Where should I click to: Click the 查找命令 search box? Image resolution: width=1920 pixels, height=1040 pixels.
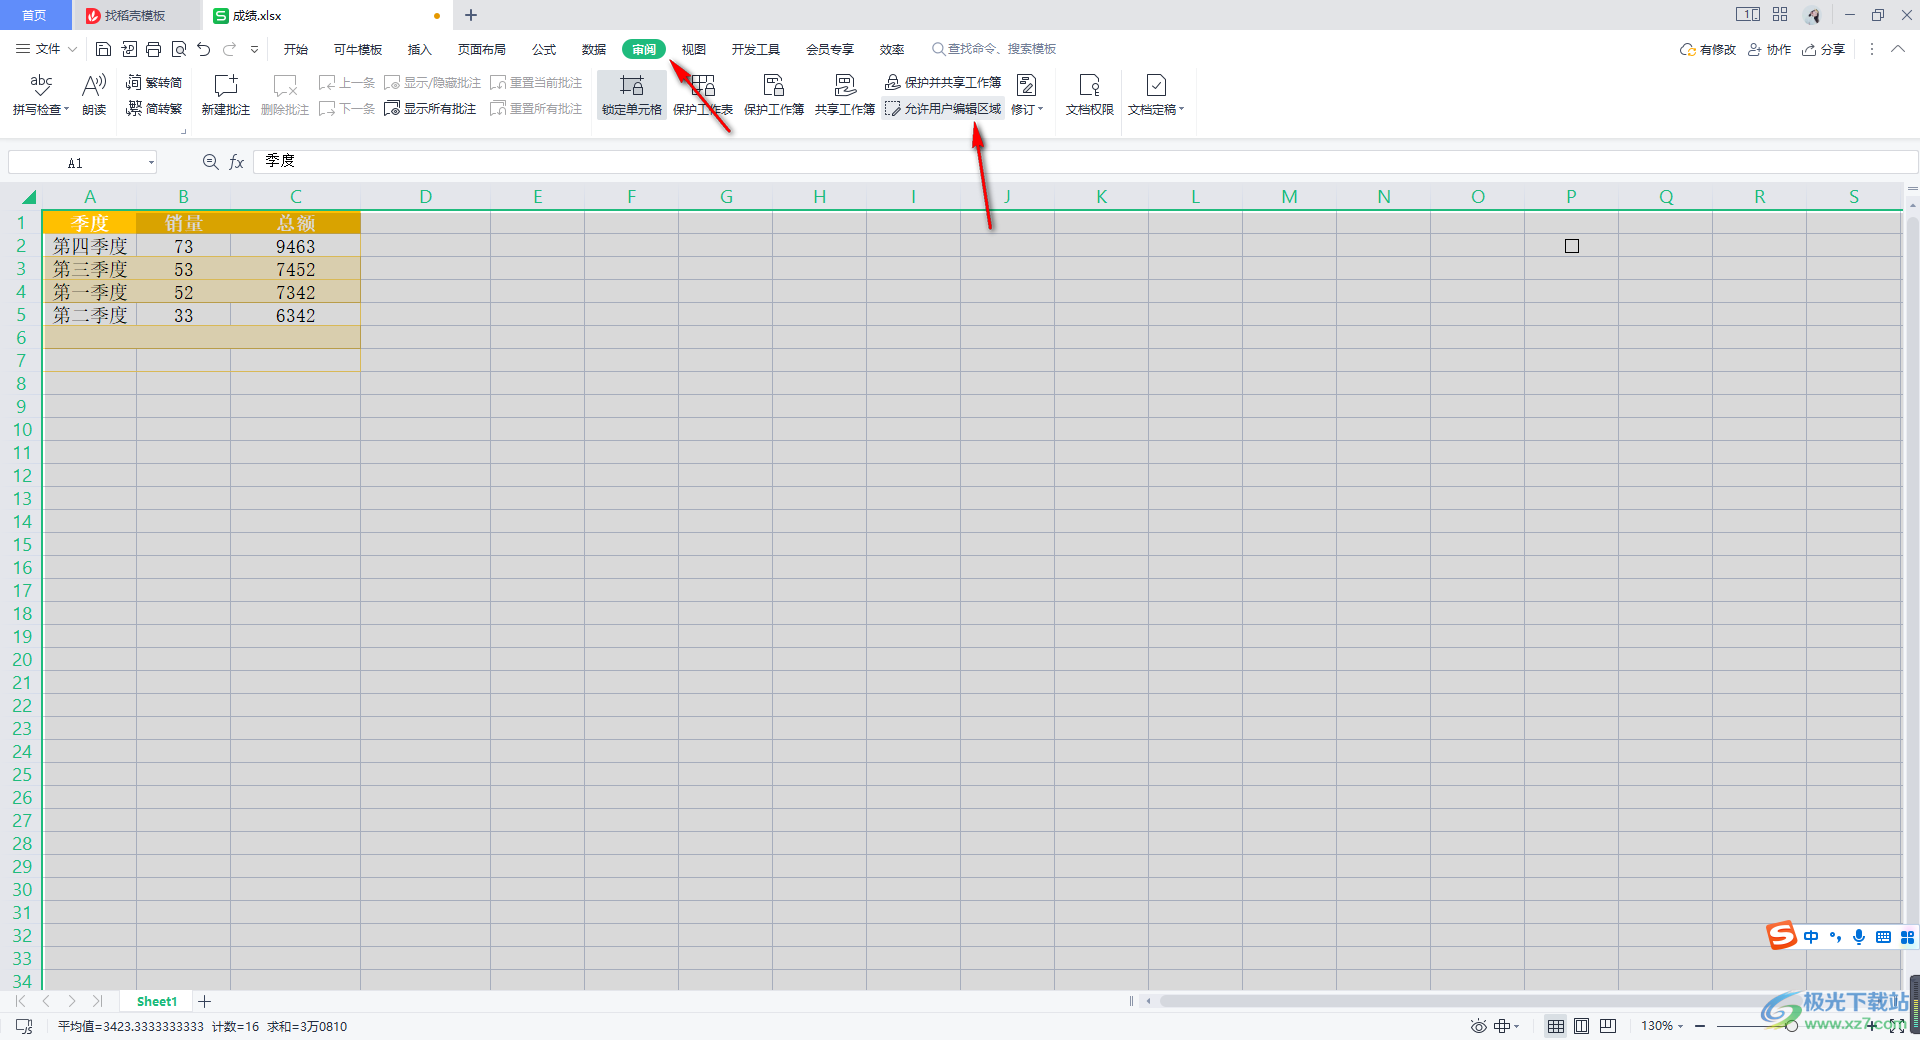click(x=994, y=49)
